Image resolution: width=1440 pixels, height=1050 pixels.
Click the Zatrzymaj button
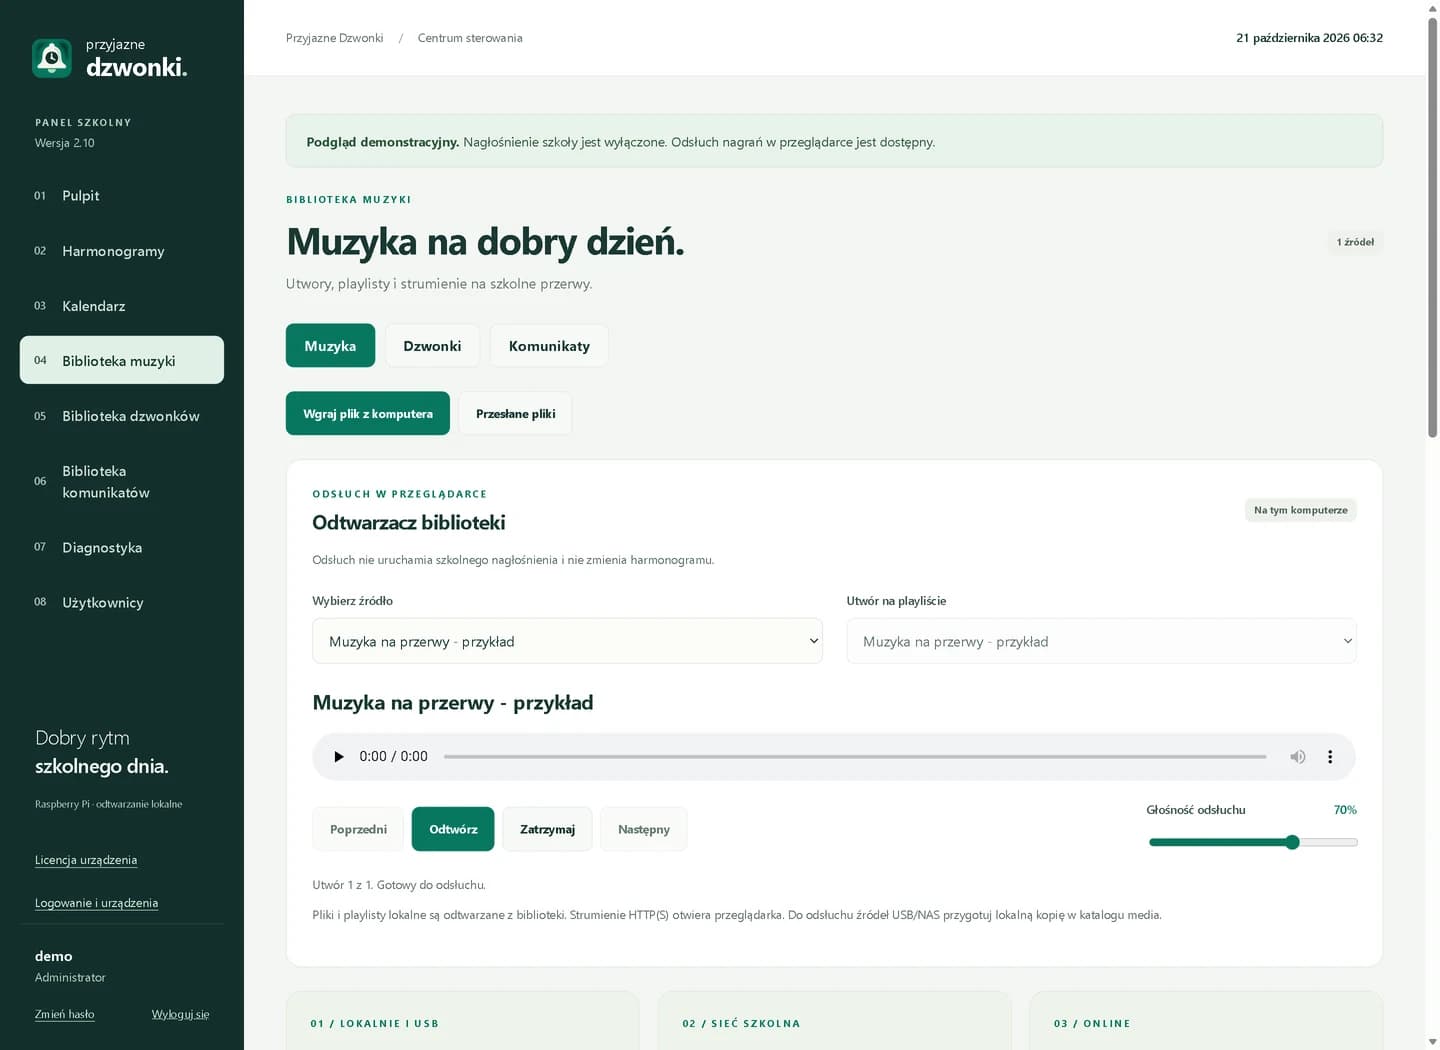tap(547, 829)
